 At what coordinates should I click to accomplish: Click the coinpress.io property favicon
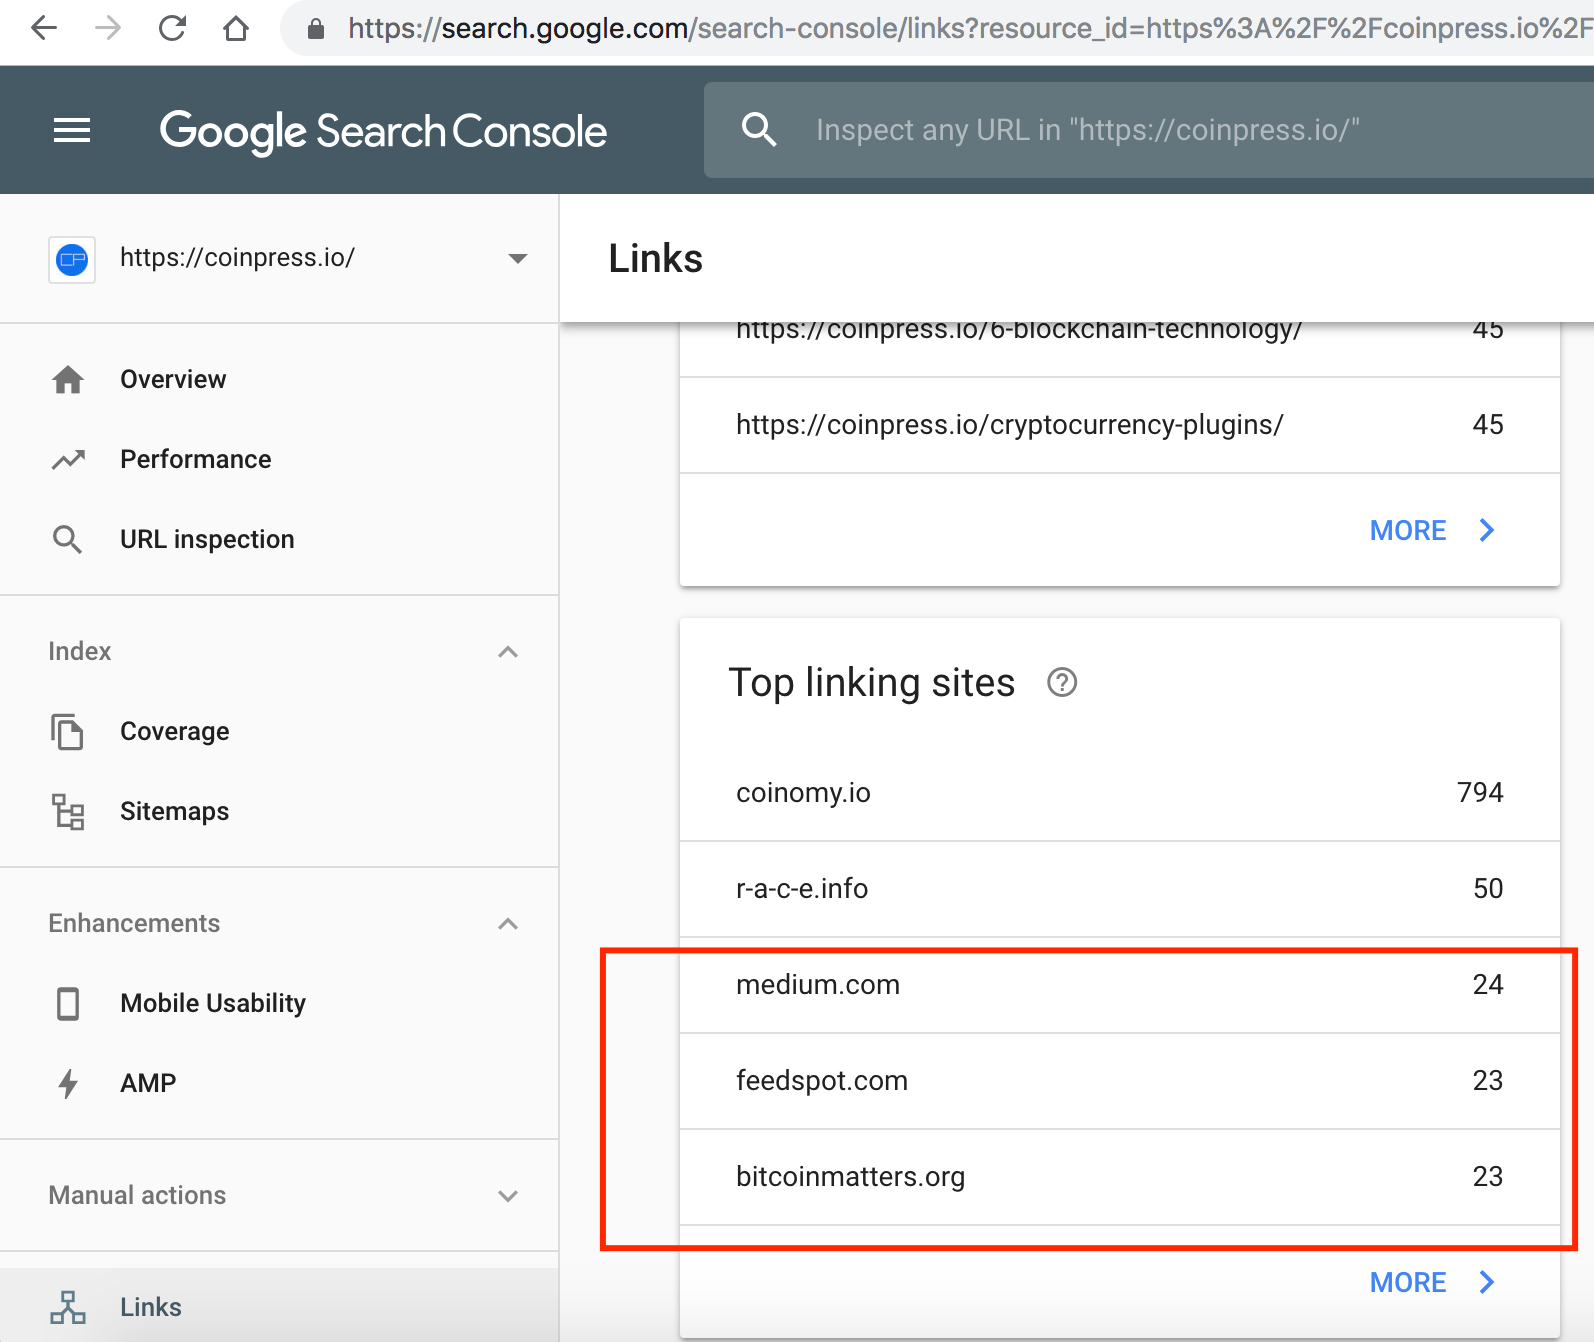[72, 260]
